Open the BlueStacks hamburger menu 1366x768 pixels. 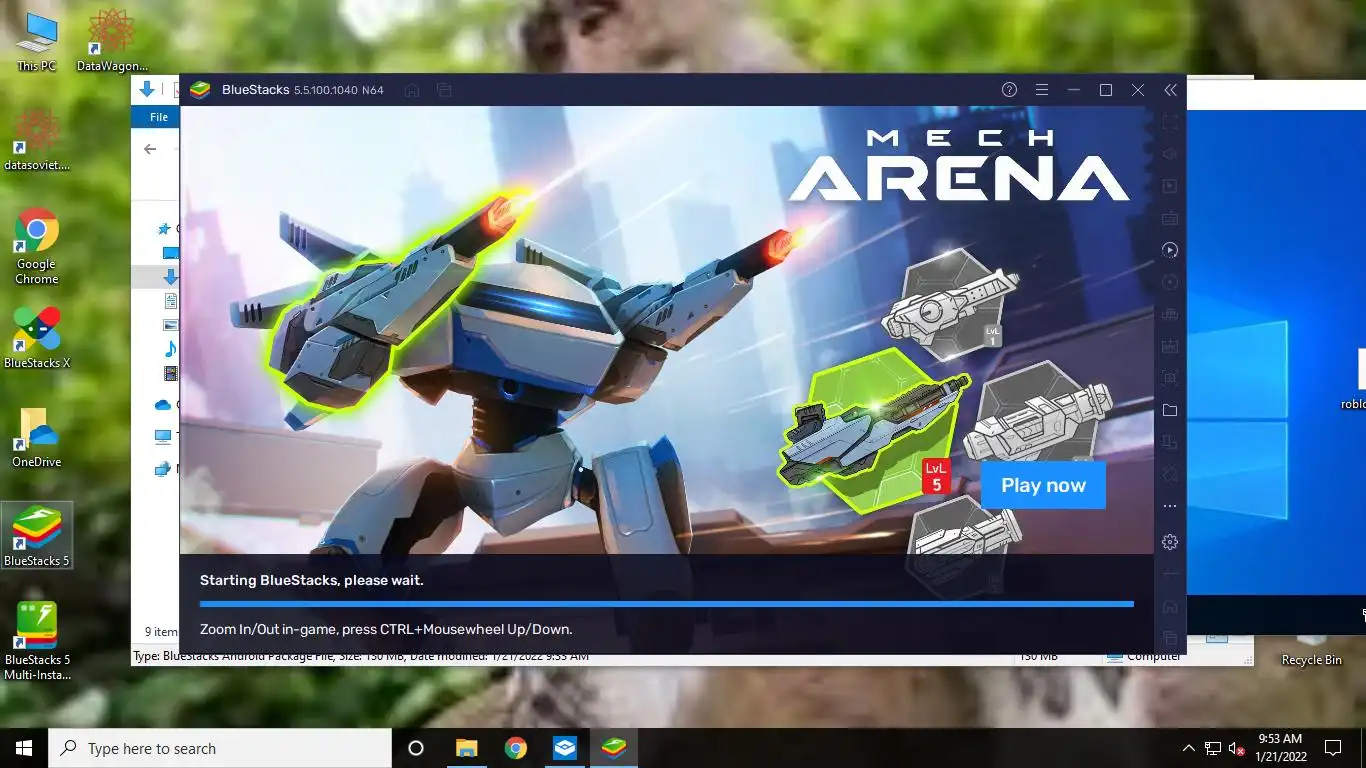1041,90
